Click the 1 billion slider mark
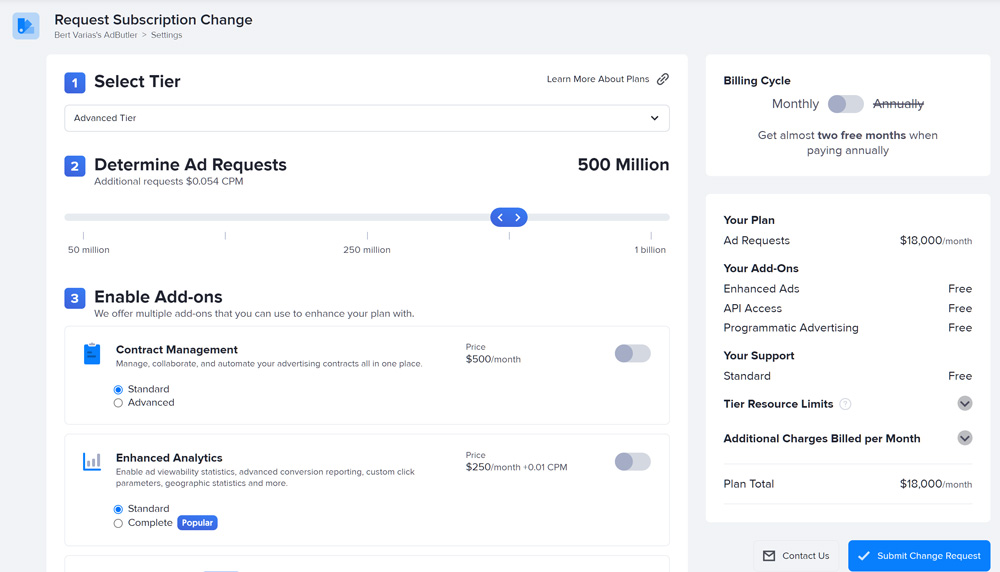Screen dimensions: 1000x572 pos(650,250)
